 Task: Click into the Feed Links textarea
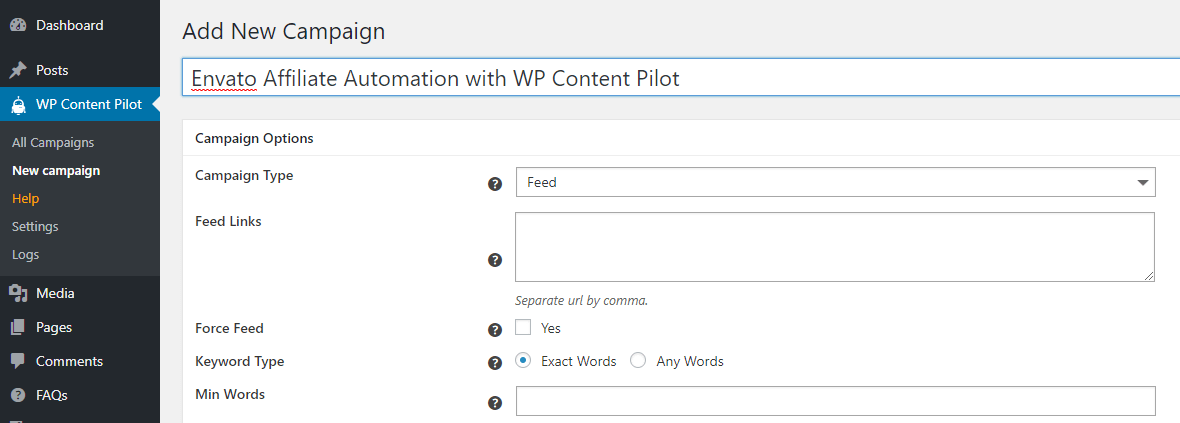(x=835, y=247)
